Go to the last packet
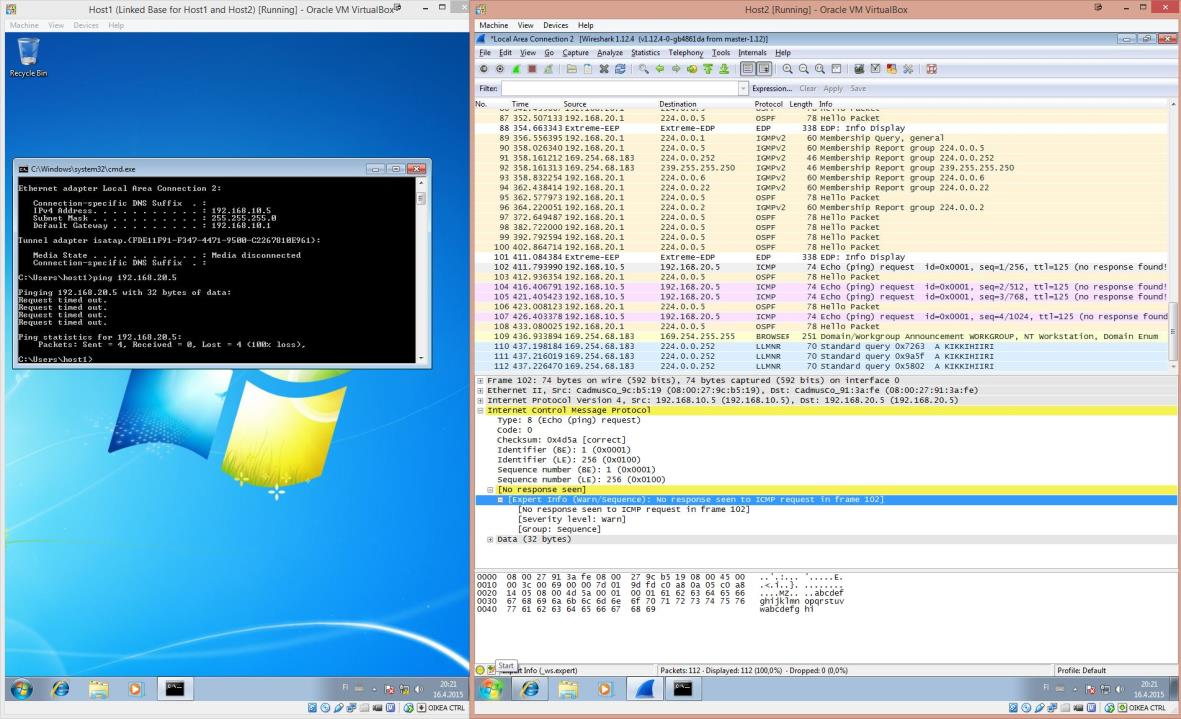The height and width of the screenshot is (719, 1181). pyautogui.click(x=724, y=69)
